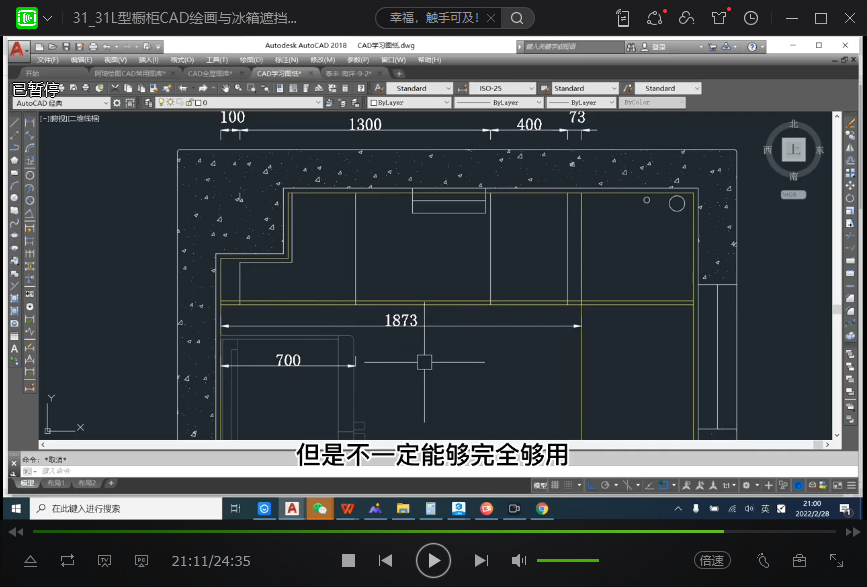Image resolution: width=867 pixels, height=587 pixels.
Task: Click the eject open-file icon
Action: click(30, 561)
